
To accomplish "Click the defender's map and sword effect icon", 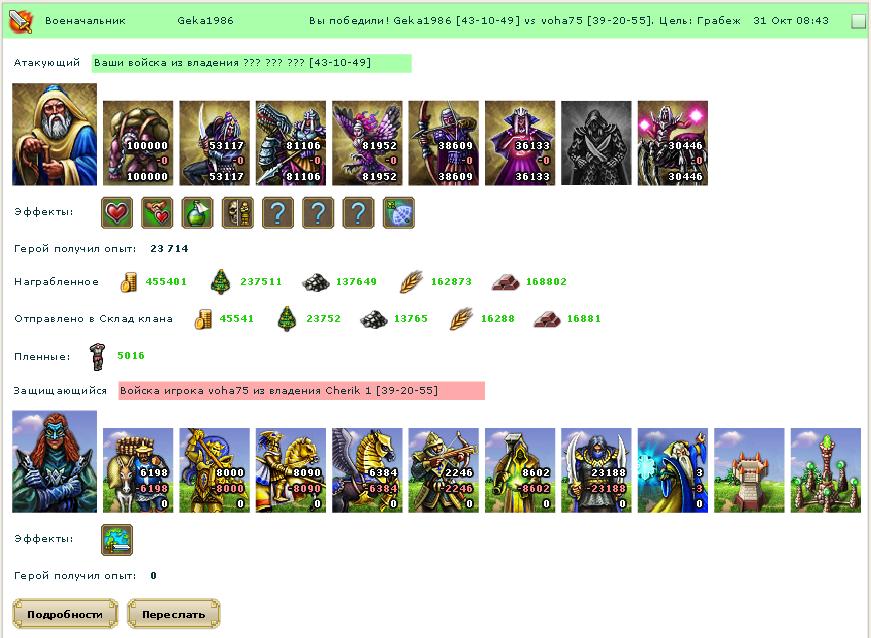I will pos(117,540).
